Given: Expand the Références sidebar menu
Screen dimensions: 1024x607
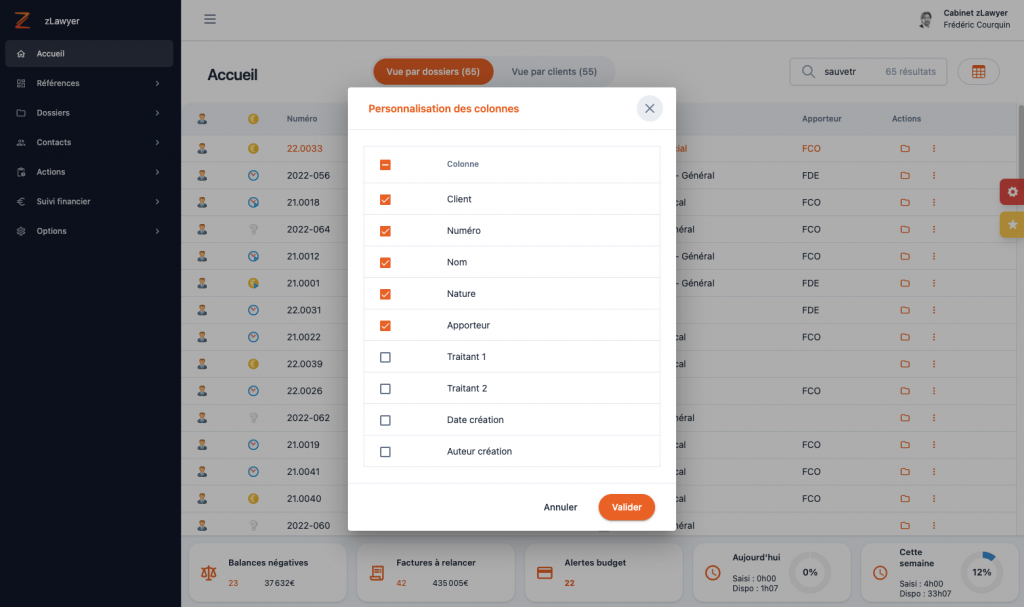Looking at the screenshot, I should [88, 83].
